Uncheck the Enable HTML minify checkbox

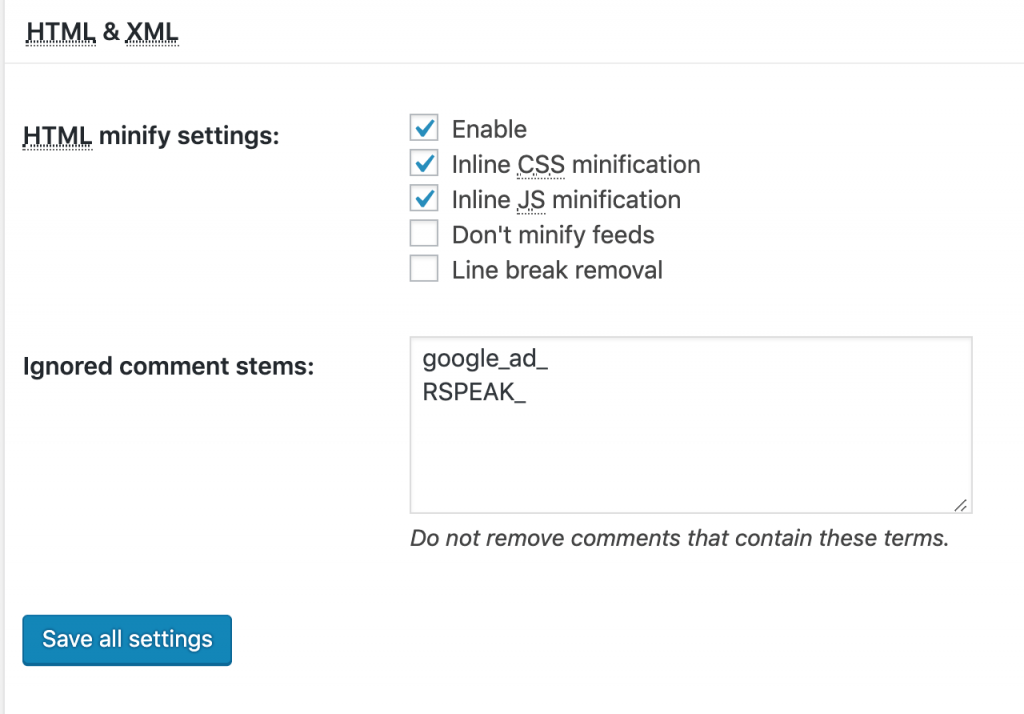(424, 128)
